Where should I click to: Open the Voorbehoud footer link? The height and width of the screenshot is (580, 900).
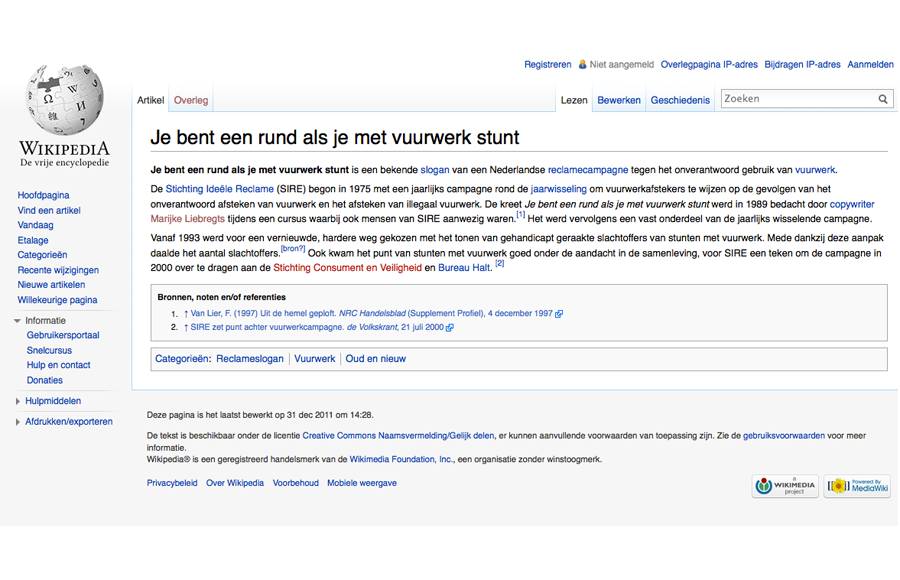pyautogui.click(x=296, y=484)
